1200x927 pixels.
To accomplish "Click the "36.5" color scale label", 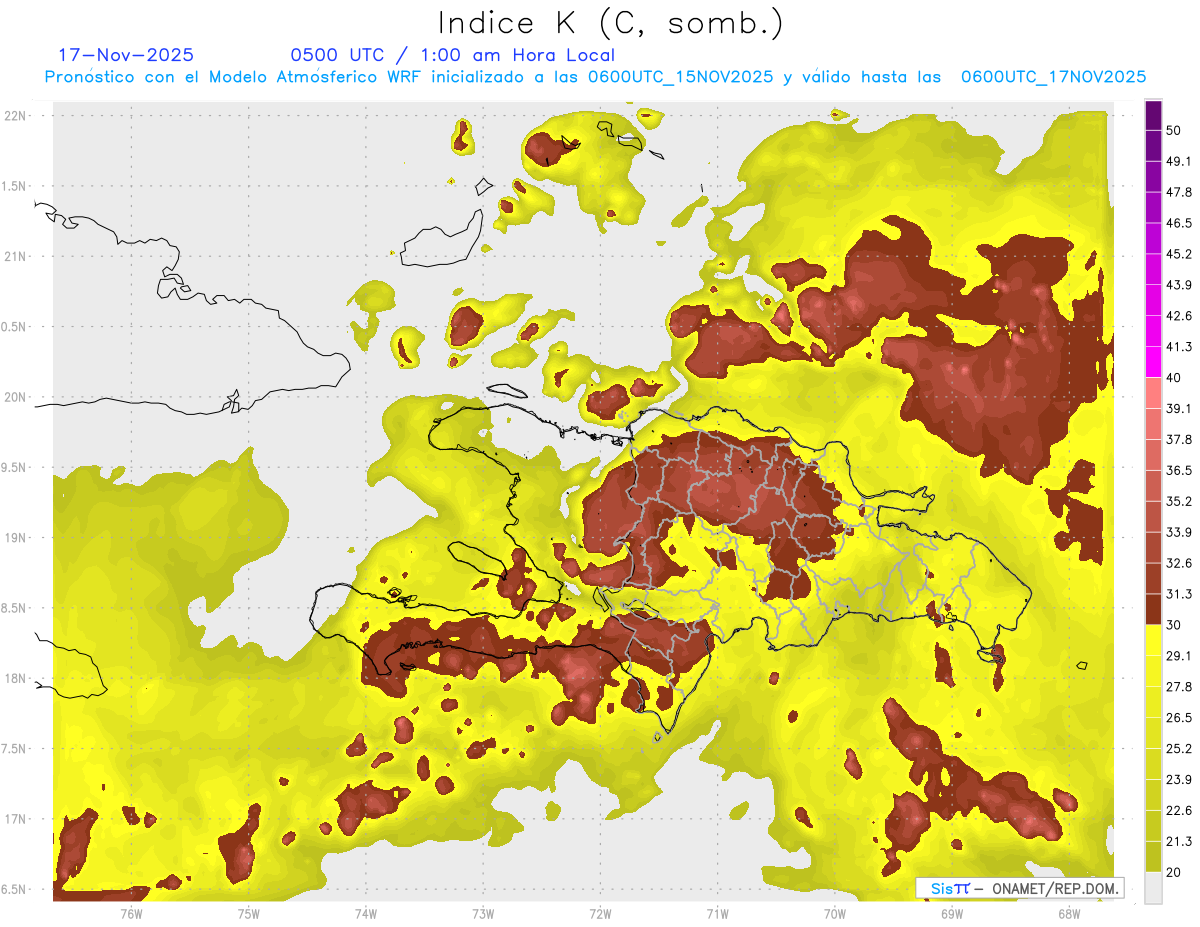I will 1179,471.
